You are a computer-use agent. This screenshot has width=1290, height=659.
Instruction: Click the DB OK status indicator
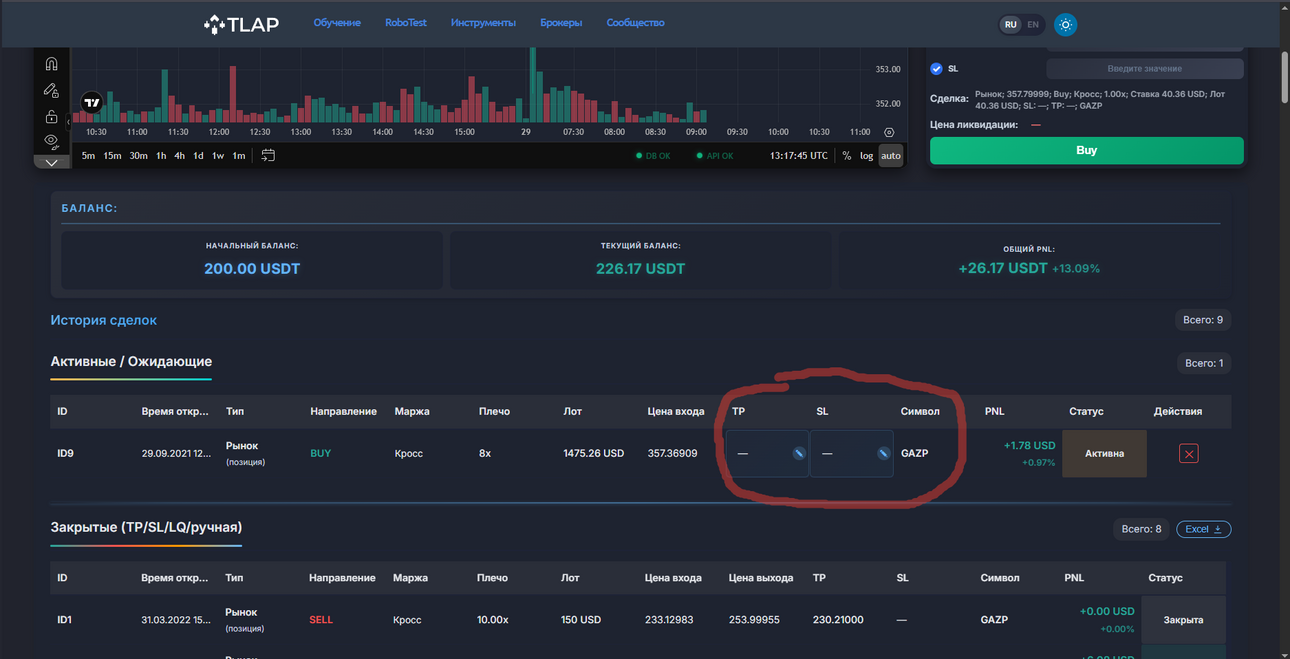653,156
